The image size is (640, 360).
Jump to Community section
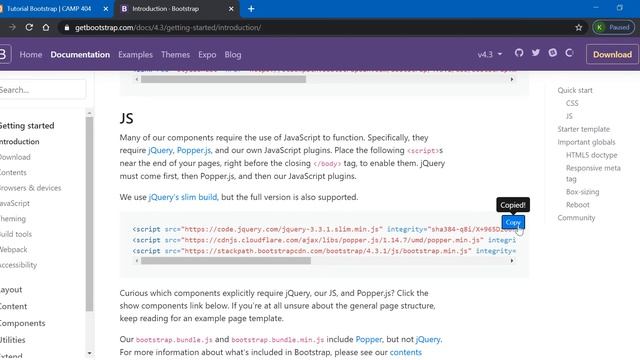(x=576, y=218)
